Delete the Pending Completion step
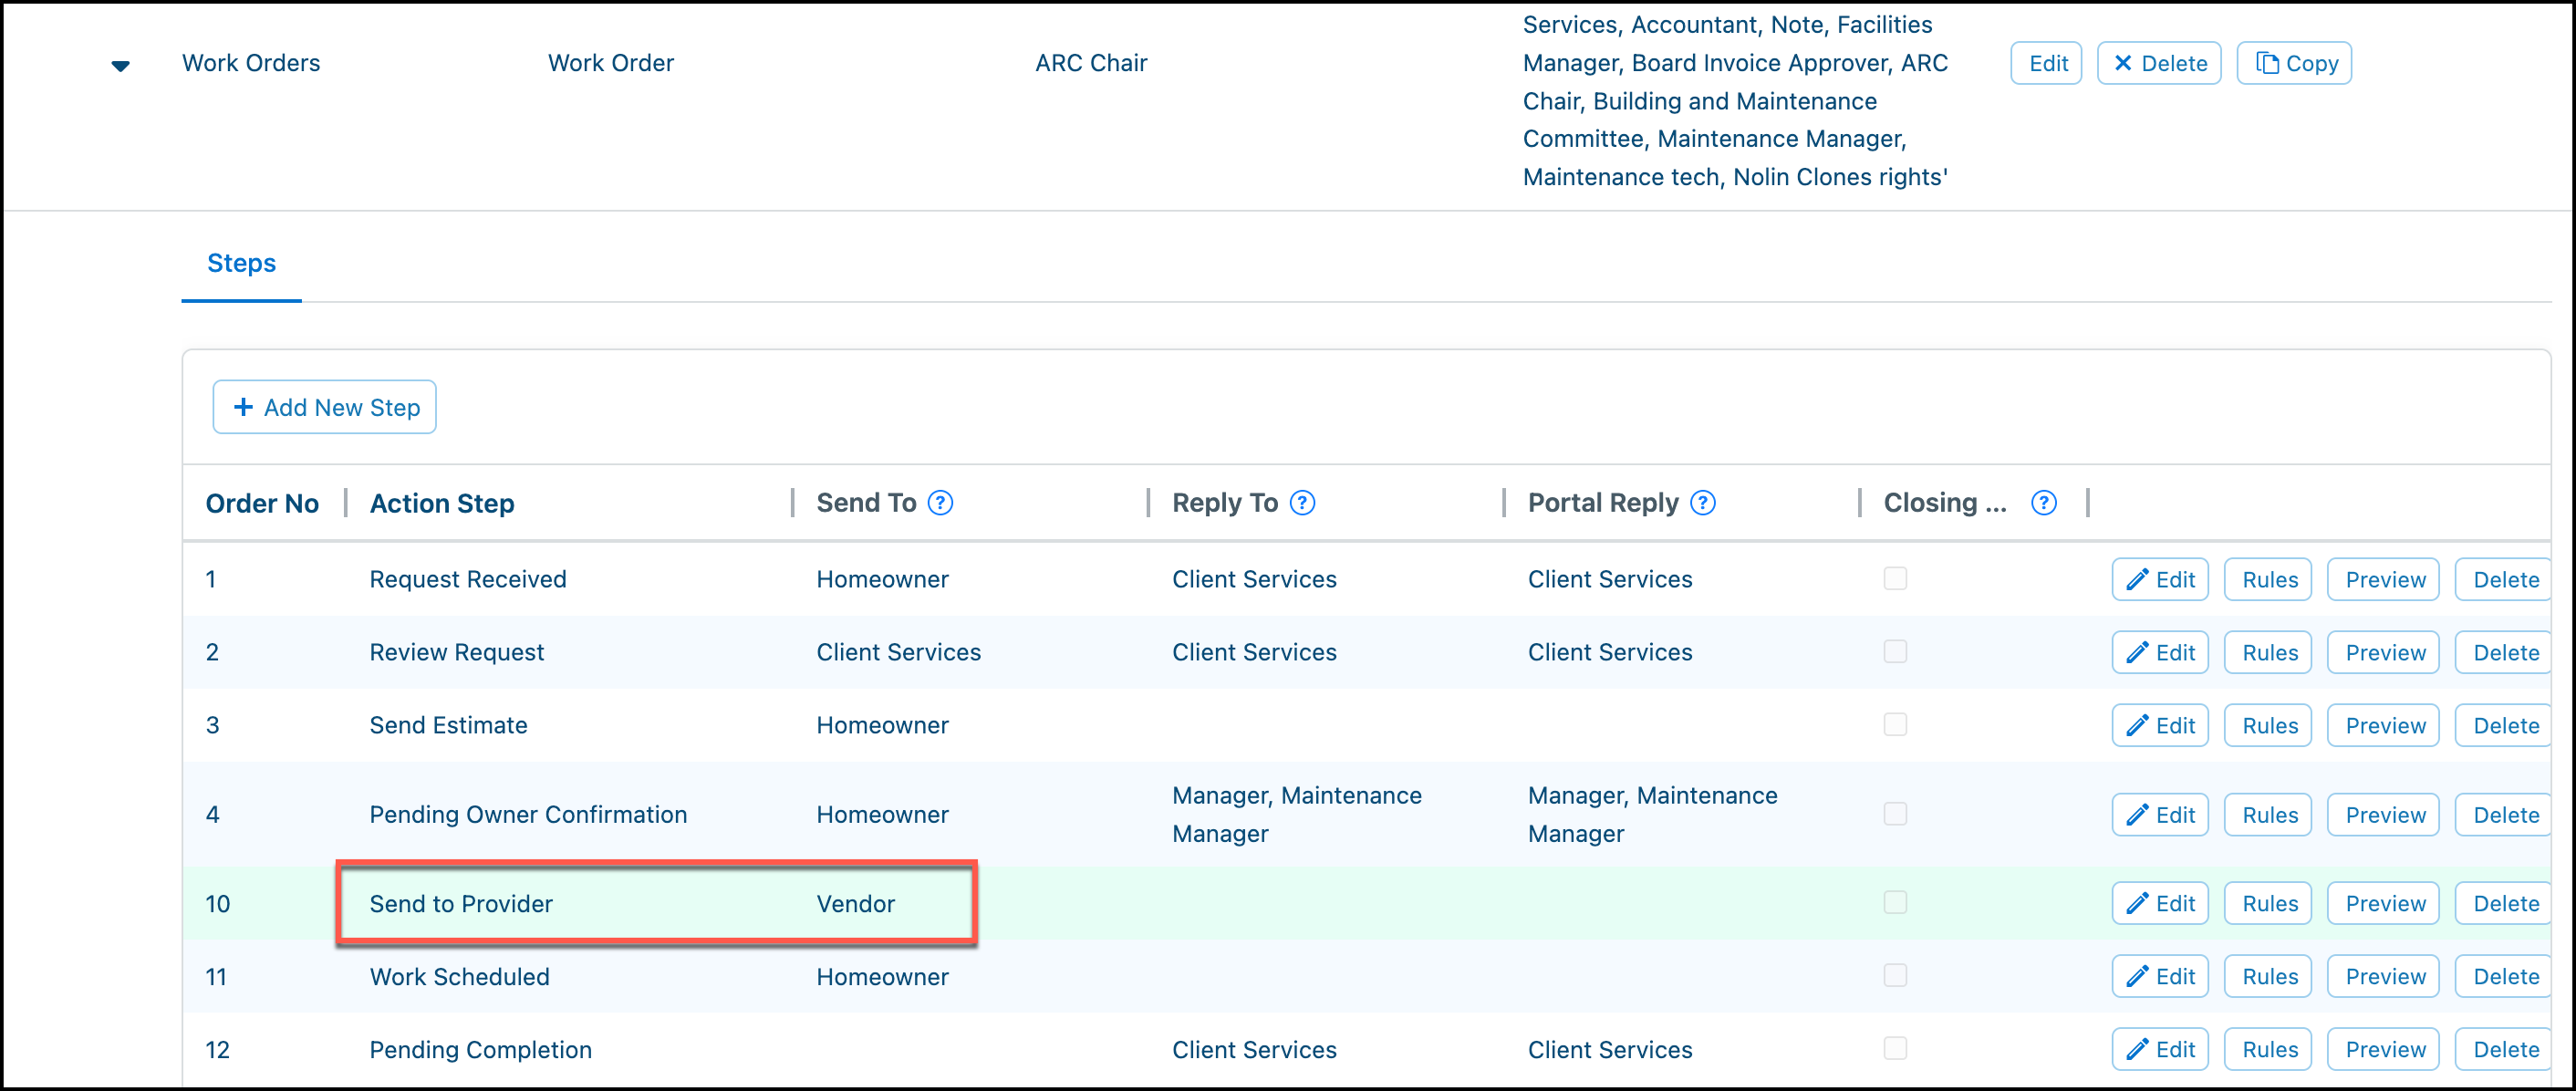The width and height of the screenshot is (2576, 1091). coord(2504,1049)
